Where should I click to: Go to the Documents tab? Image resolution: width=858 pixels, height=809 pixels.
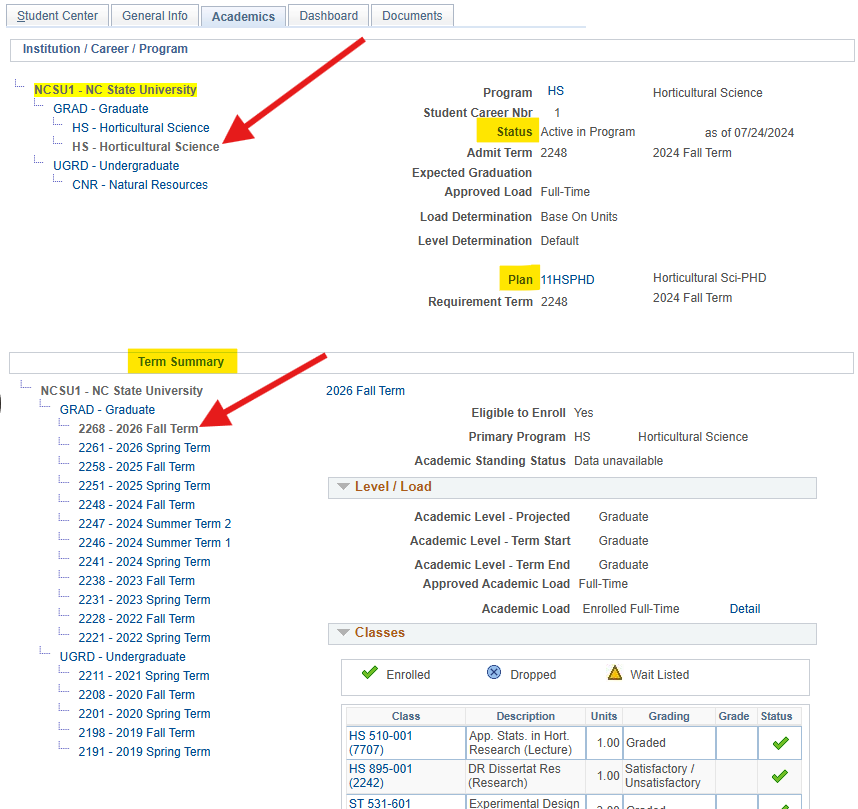point(412,16)
